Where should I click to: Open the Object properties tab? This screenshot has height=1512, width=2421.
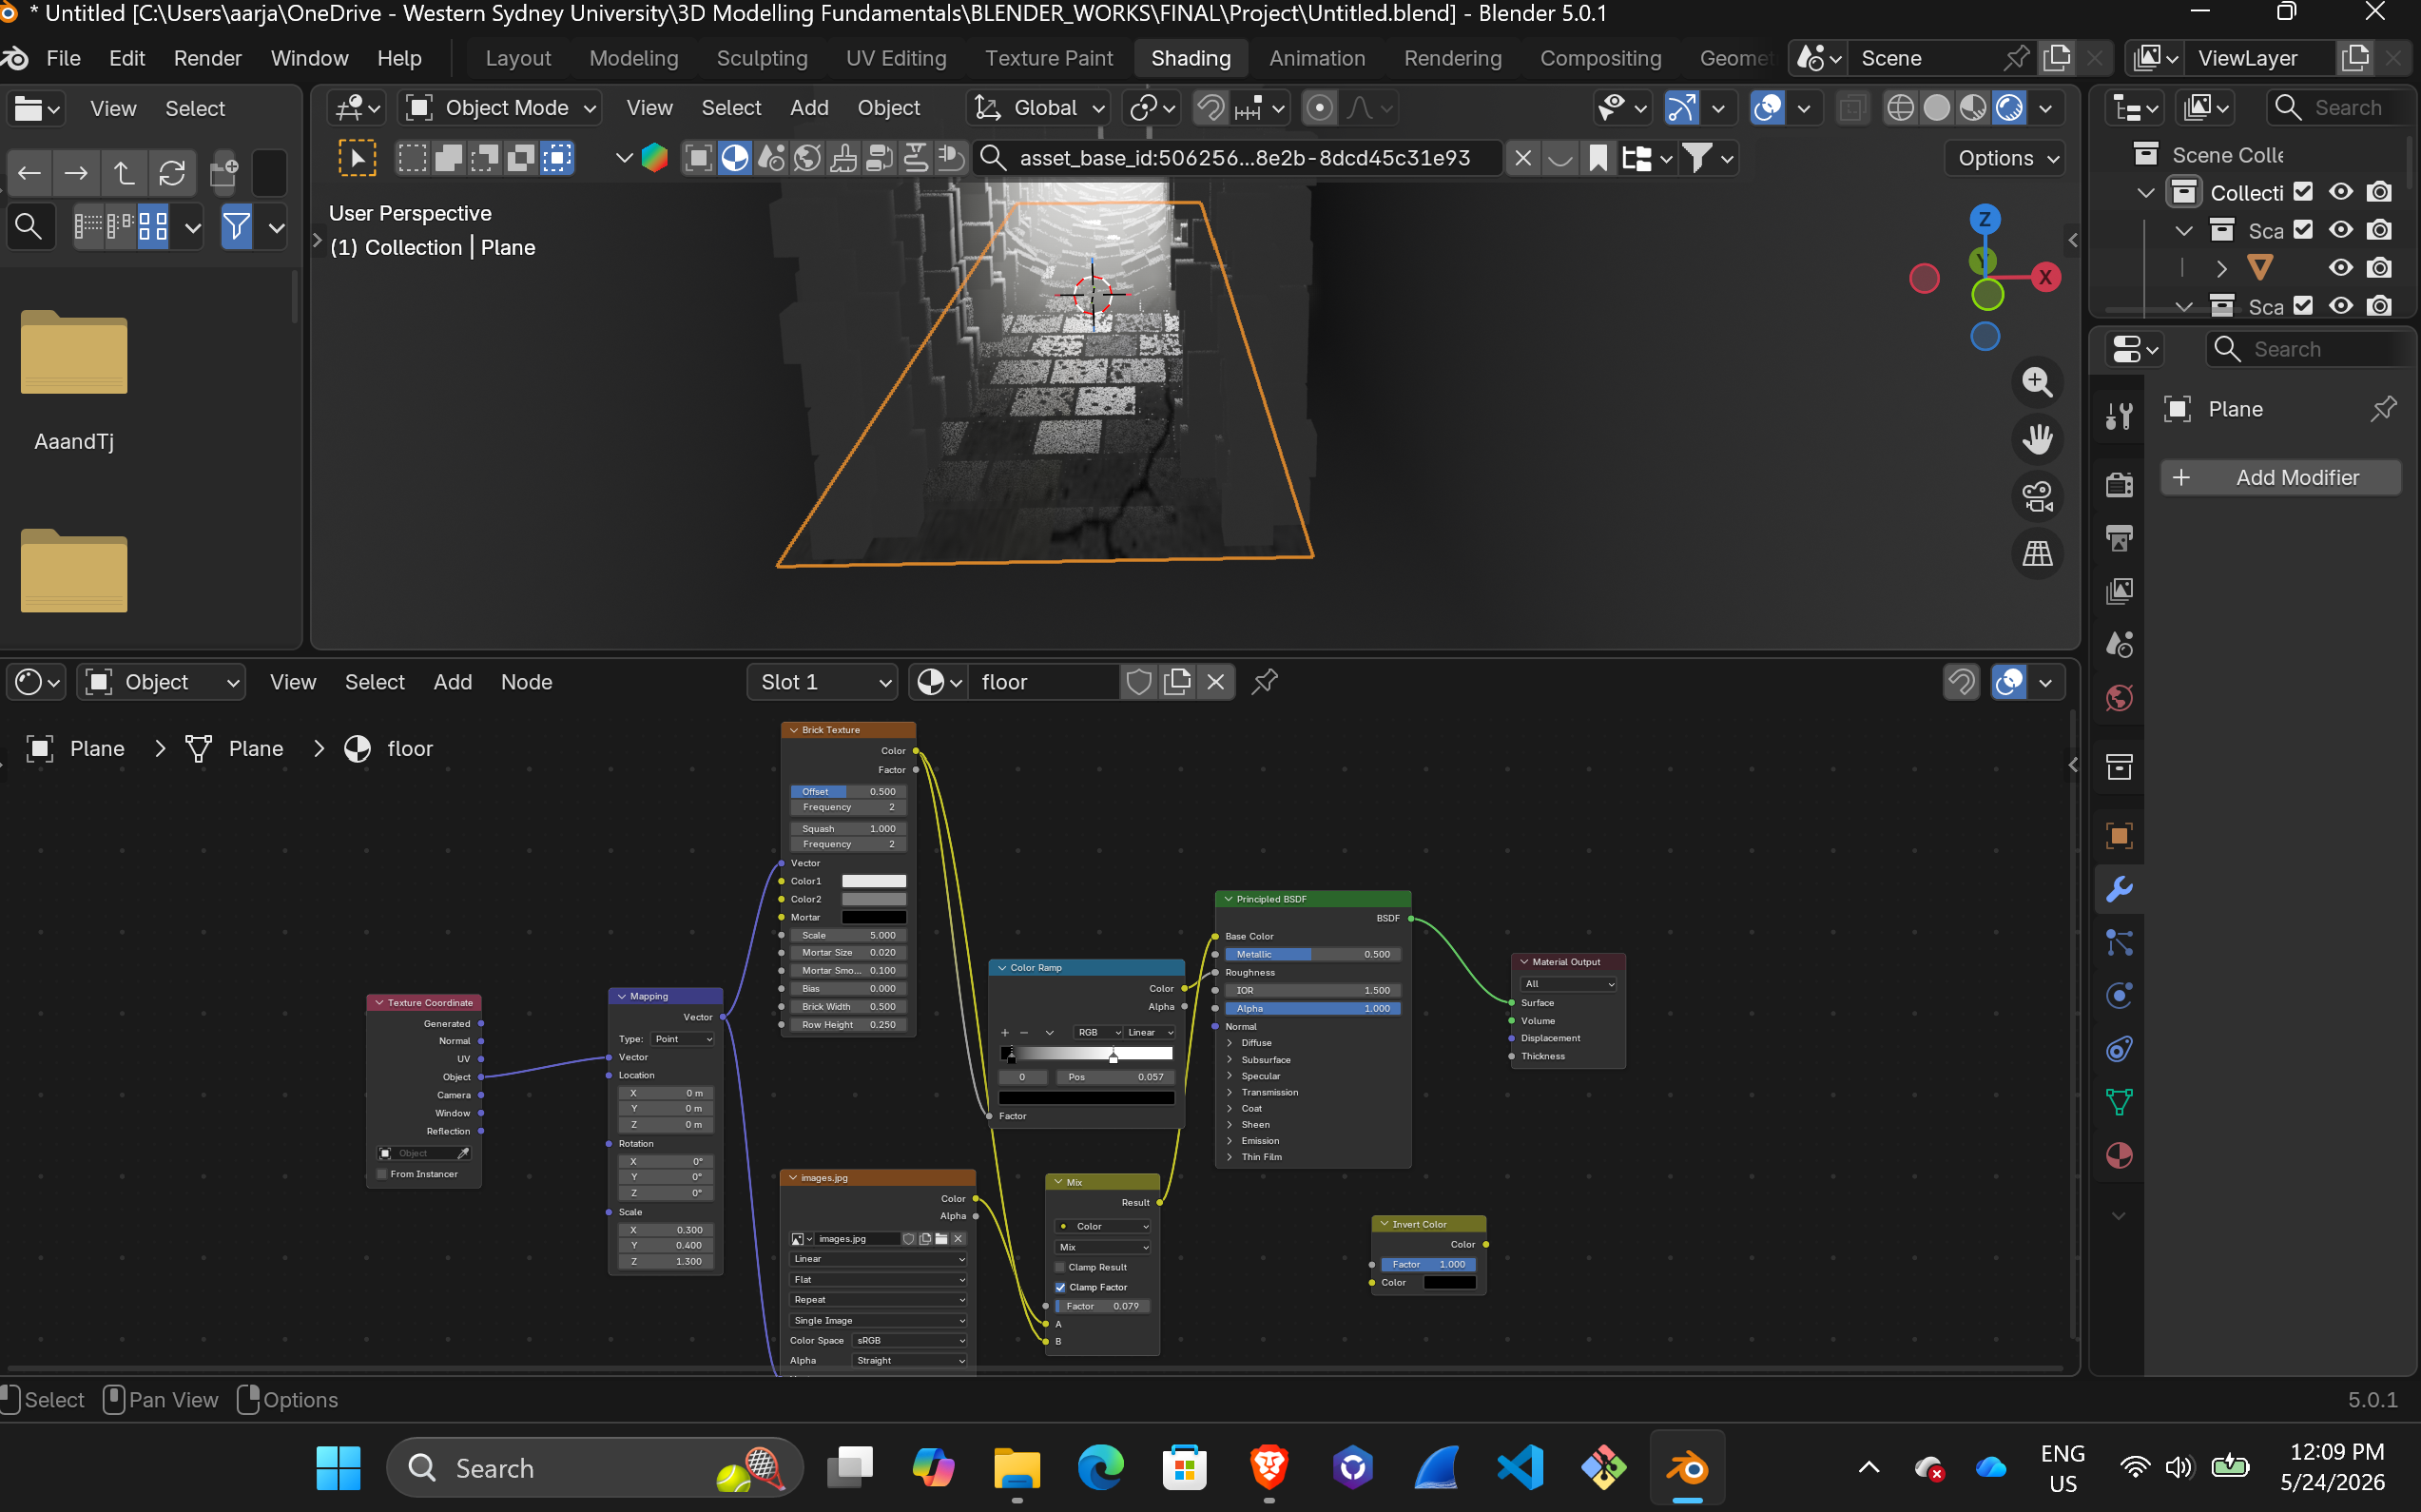tap(2119, 836)
